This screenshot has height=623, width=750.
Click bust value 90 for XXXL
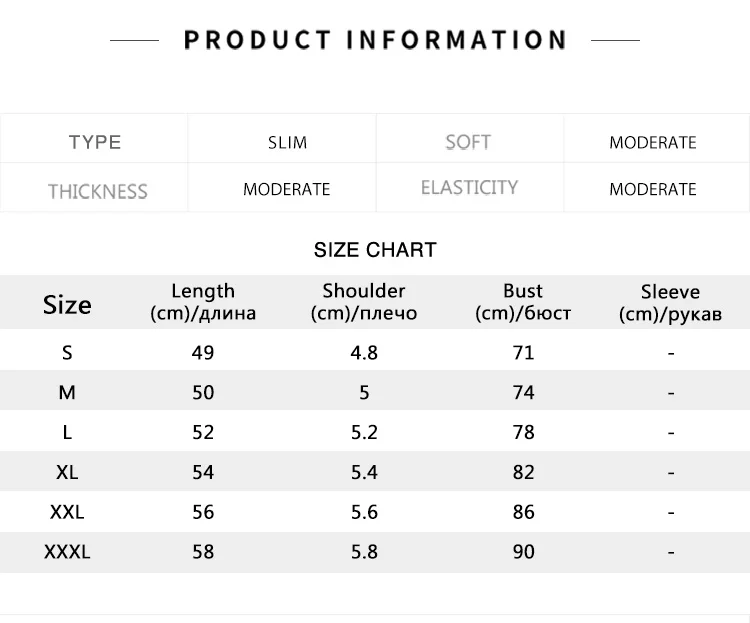pos(523,552)
